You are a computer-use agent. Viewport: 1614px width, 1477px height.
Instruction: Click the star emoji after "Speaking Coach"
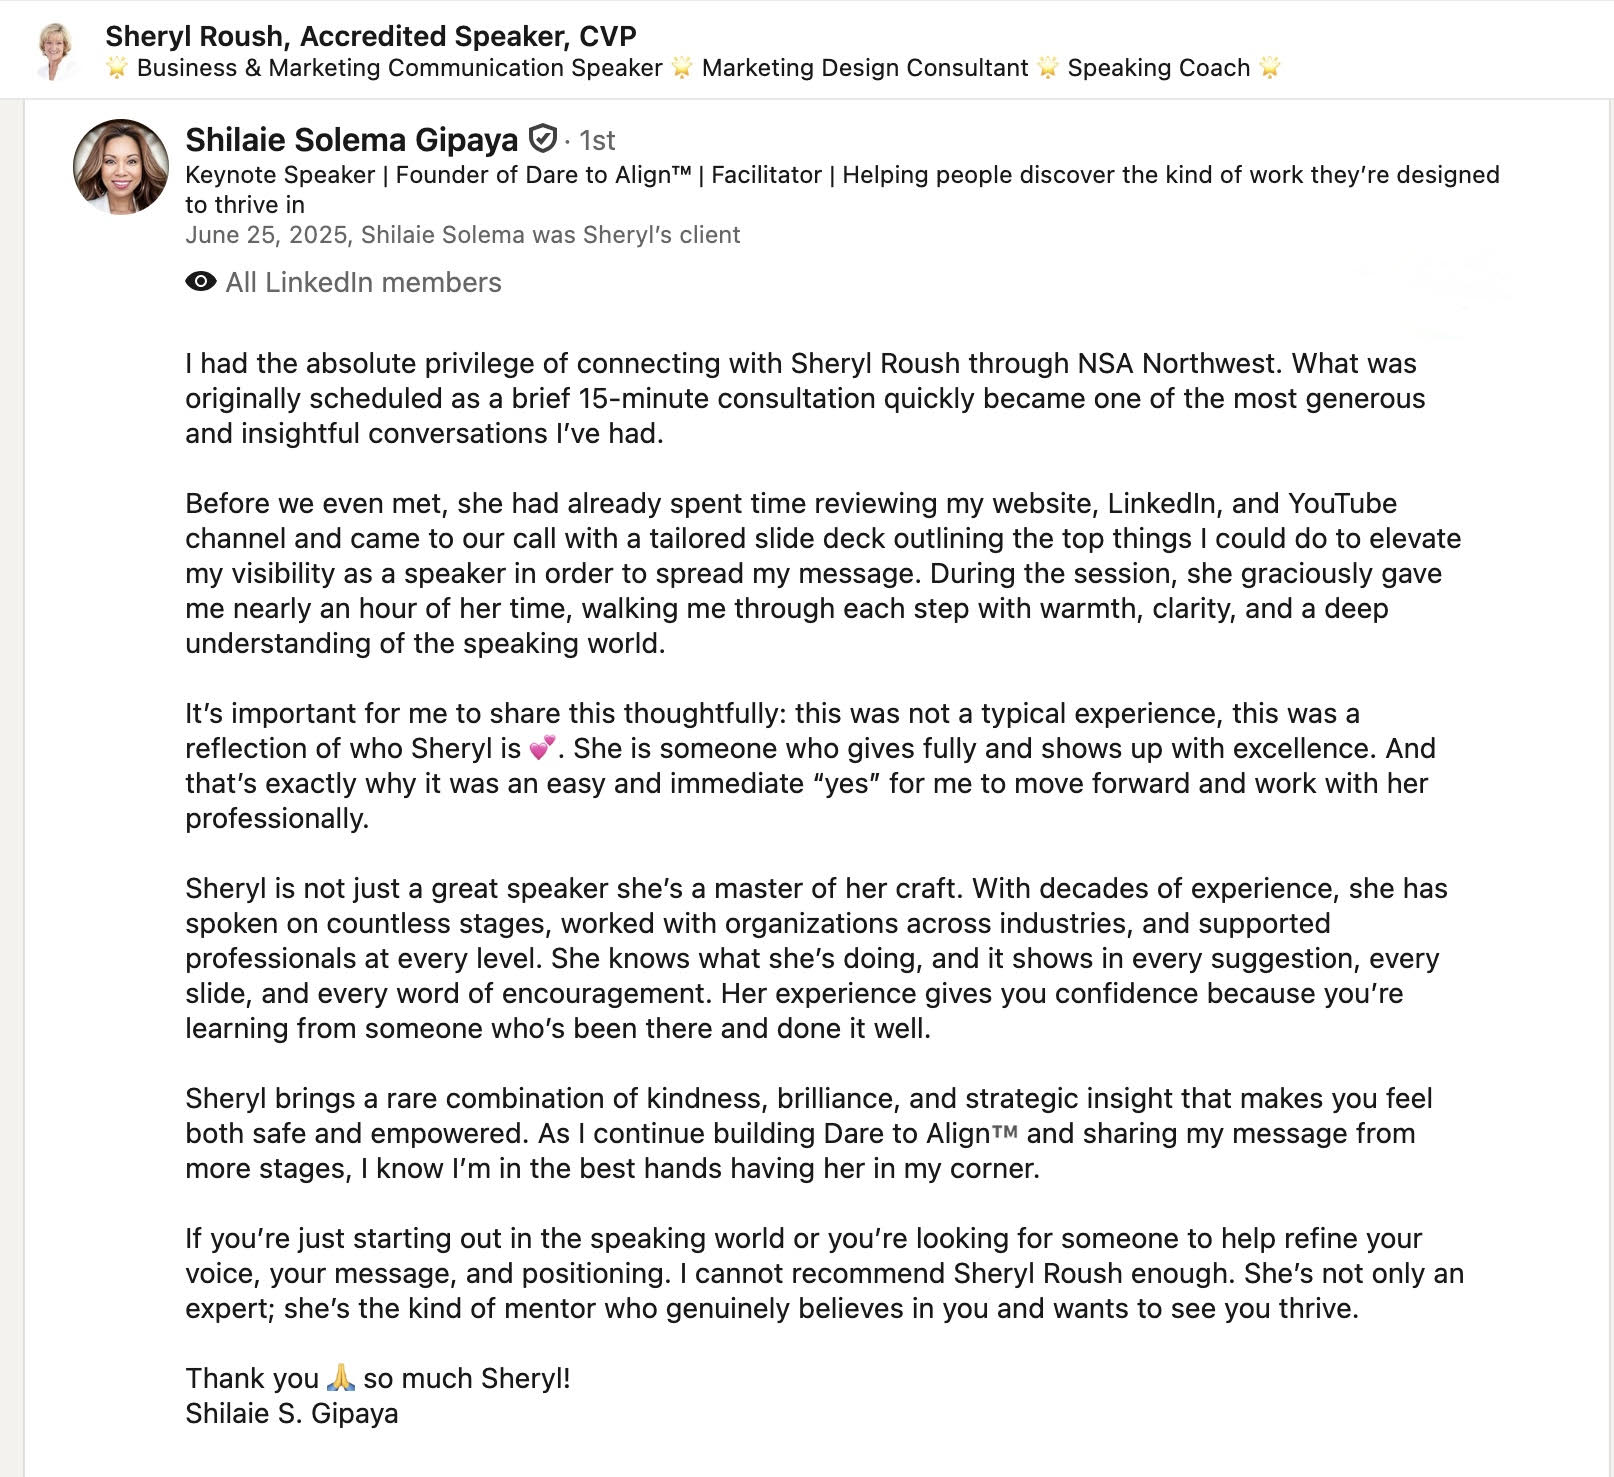(x=1270, y=68)
